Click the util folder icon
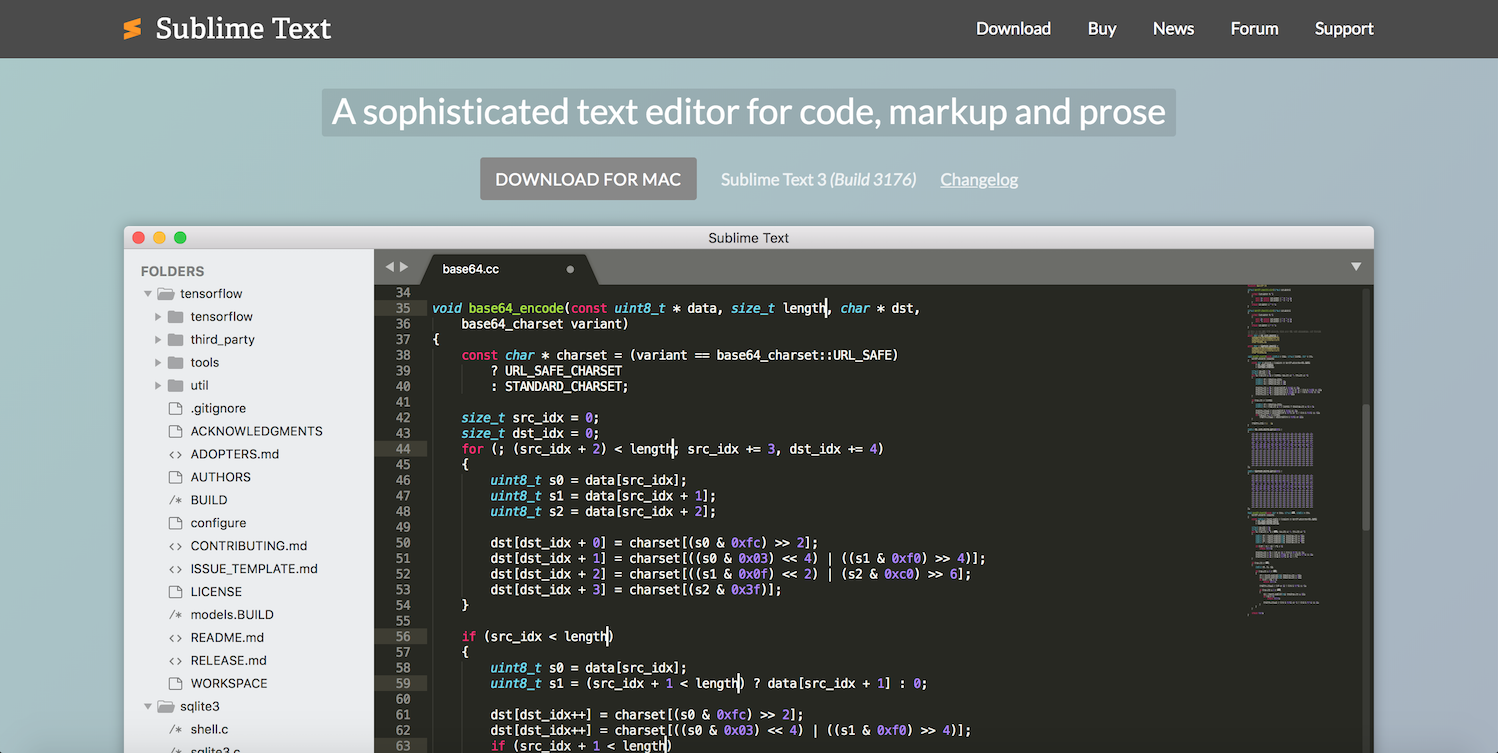This screenshot has height=753, width=1498. click(175, 386)
